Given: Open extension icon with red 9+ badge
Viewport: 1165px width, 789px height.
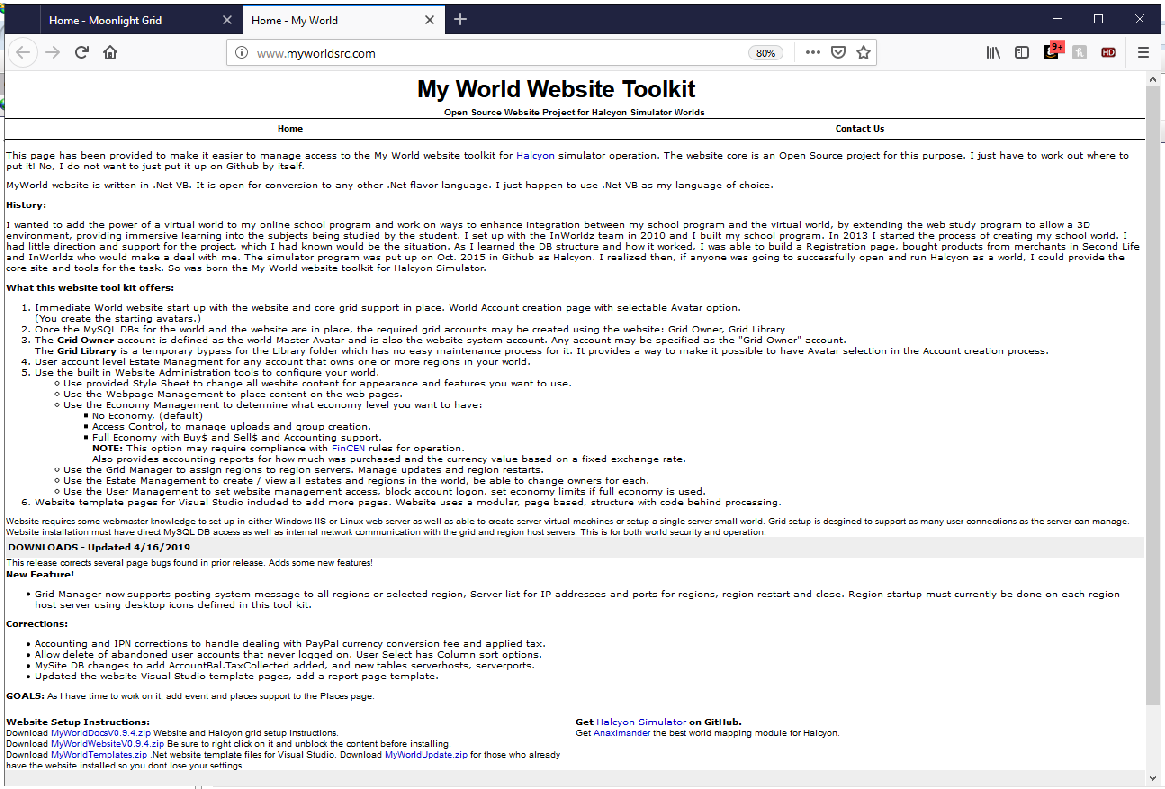Looking at the screenshot, I should (1052, 51).
